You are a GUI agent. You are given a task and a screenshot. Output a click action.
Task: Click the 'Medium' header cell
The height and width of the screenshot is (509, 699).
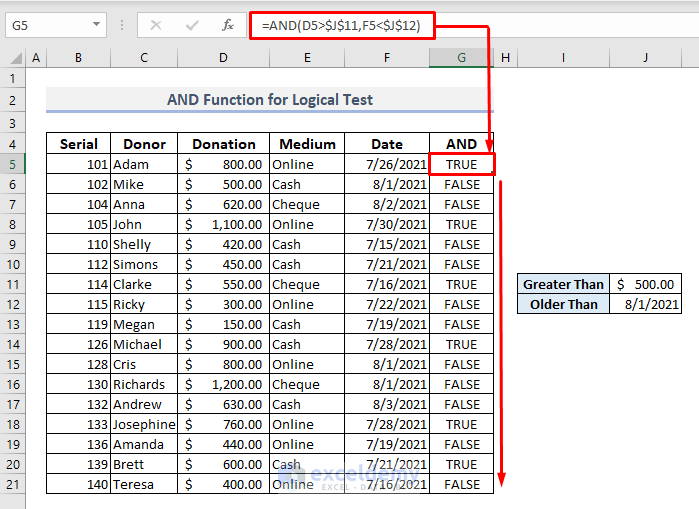[x=307, y=144]
